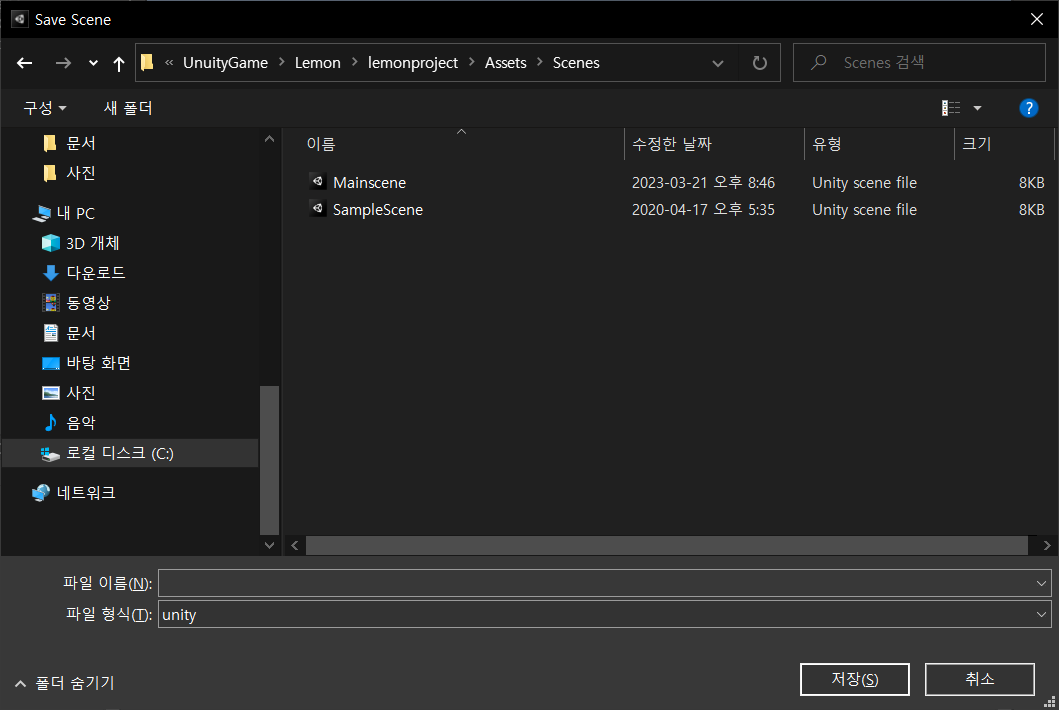Expand the address bar history dropdown
This screenshot has width=1059, height=710.
pyautogui.click(x=717, y=64)
